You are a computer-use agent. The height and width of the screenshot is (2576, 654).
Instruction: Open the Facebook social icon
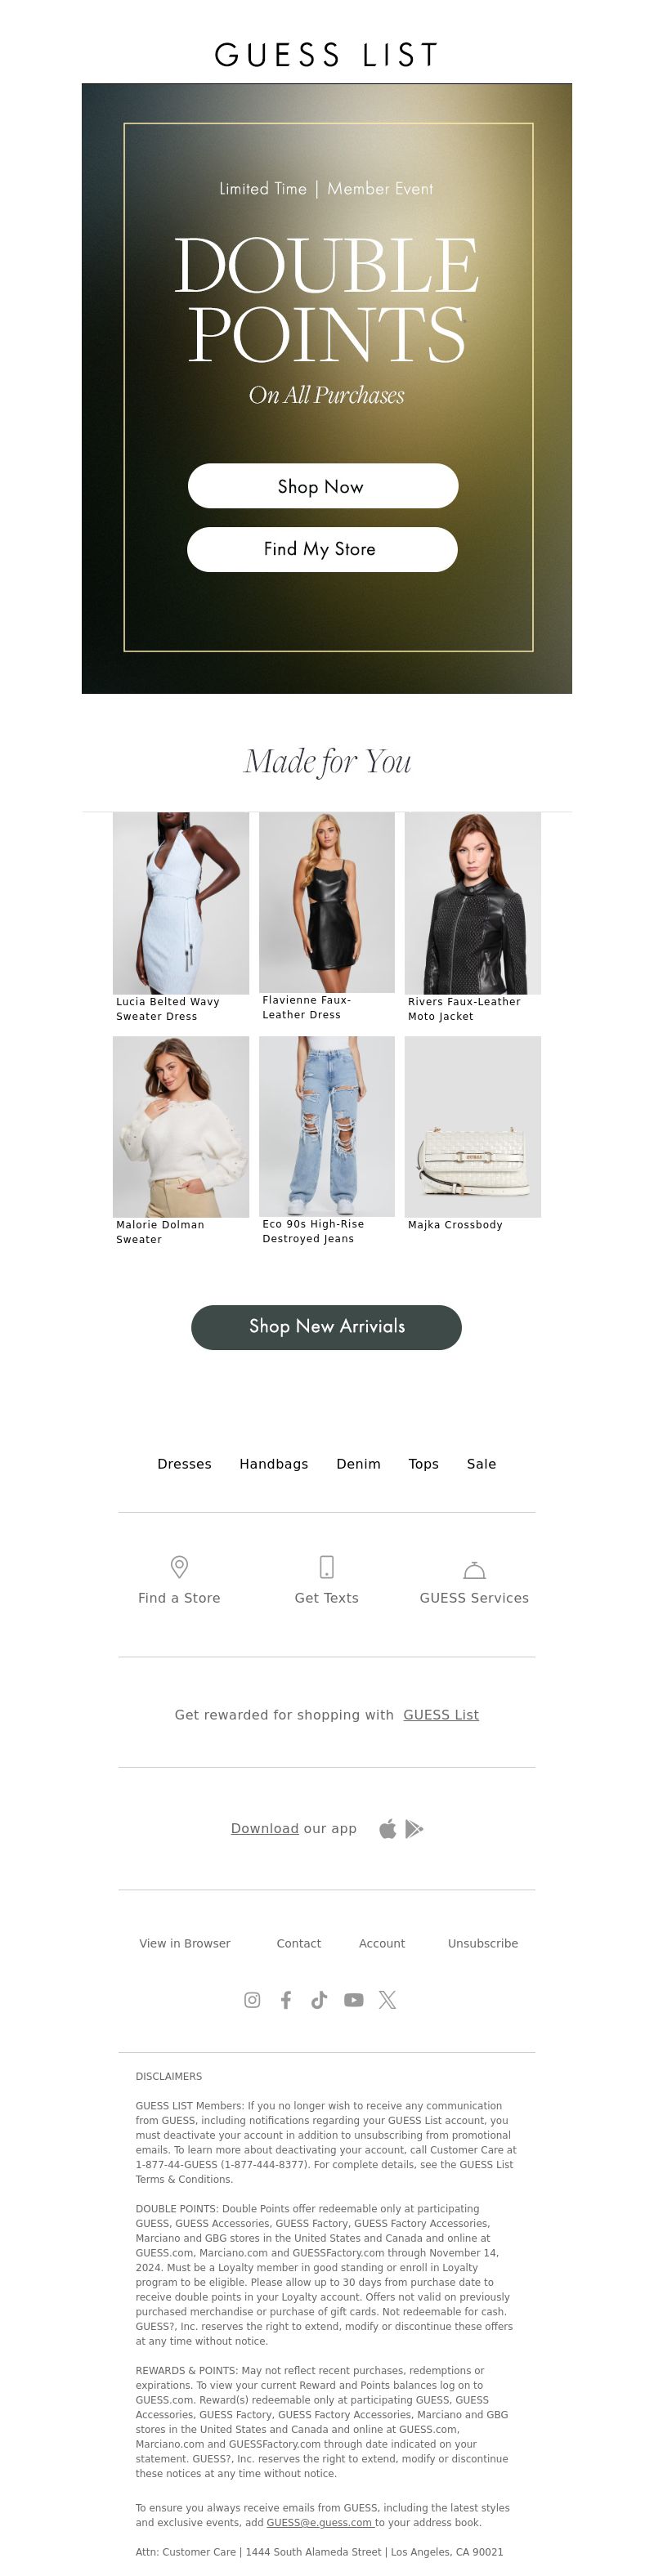tap(286, 2000)
